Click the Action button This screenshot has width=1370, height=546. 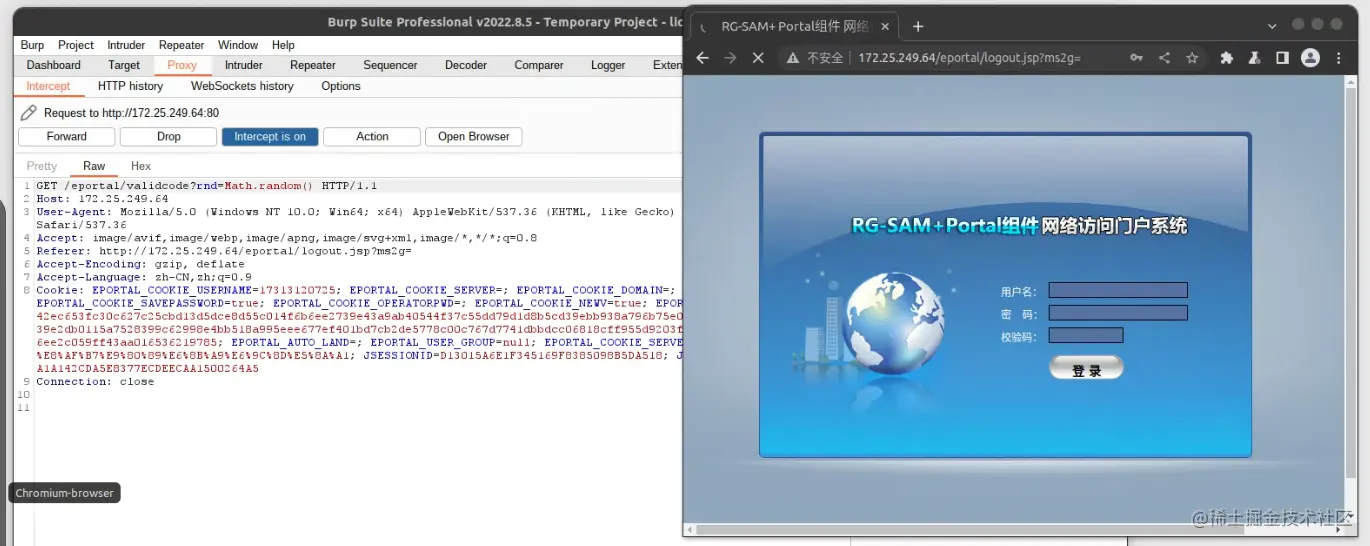point(372,137)
